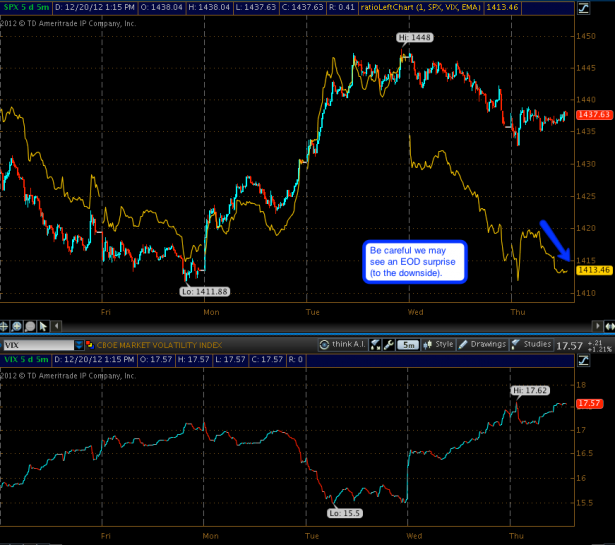Image resolution: width=615 pixels, height=545 pixels.
Task: Click the SPX 5 d 5m label
Action: point(26,7)
